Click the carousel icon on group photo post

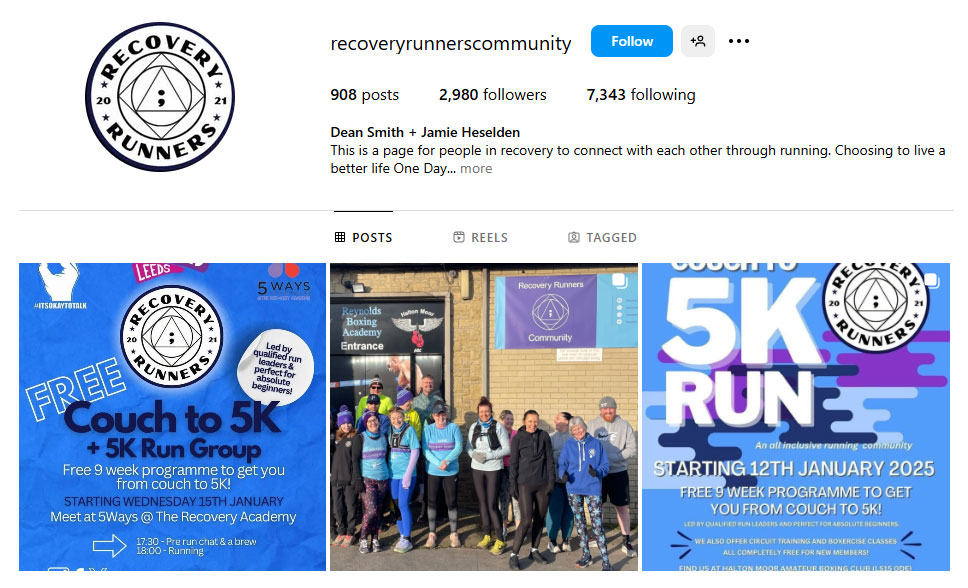click(619, 282)
